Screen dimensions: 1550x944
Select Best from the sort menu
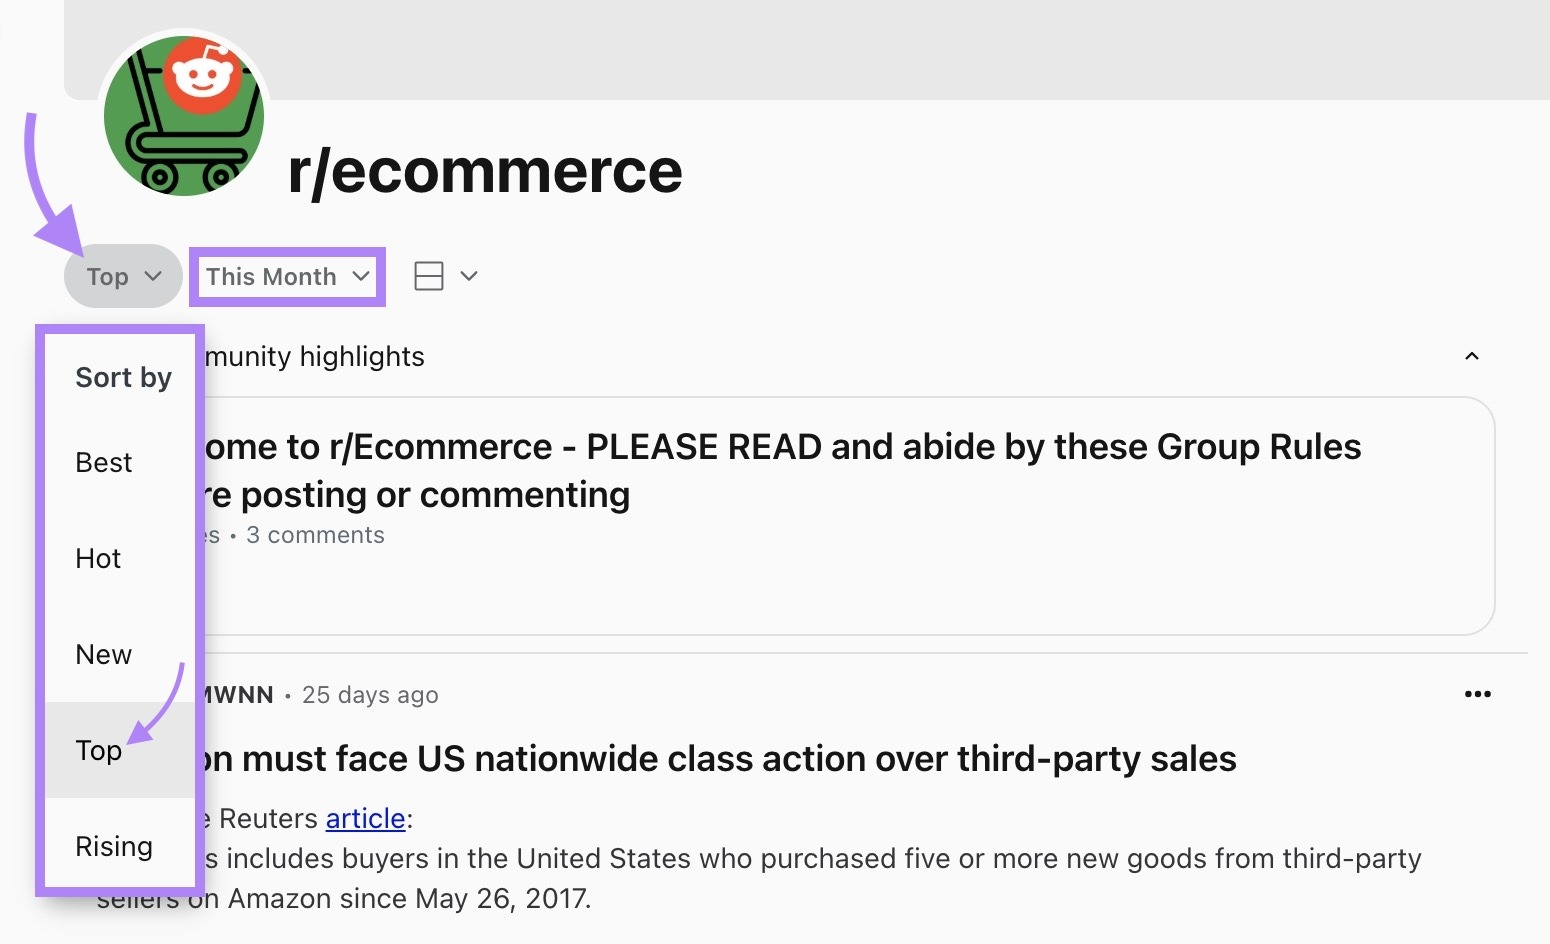103,462
